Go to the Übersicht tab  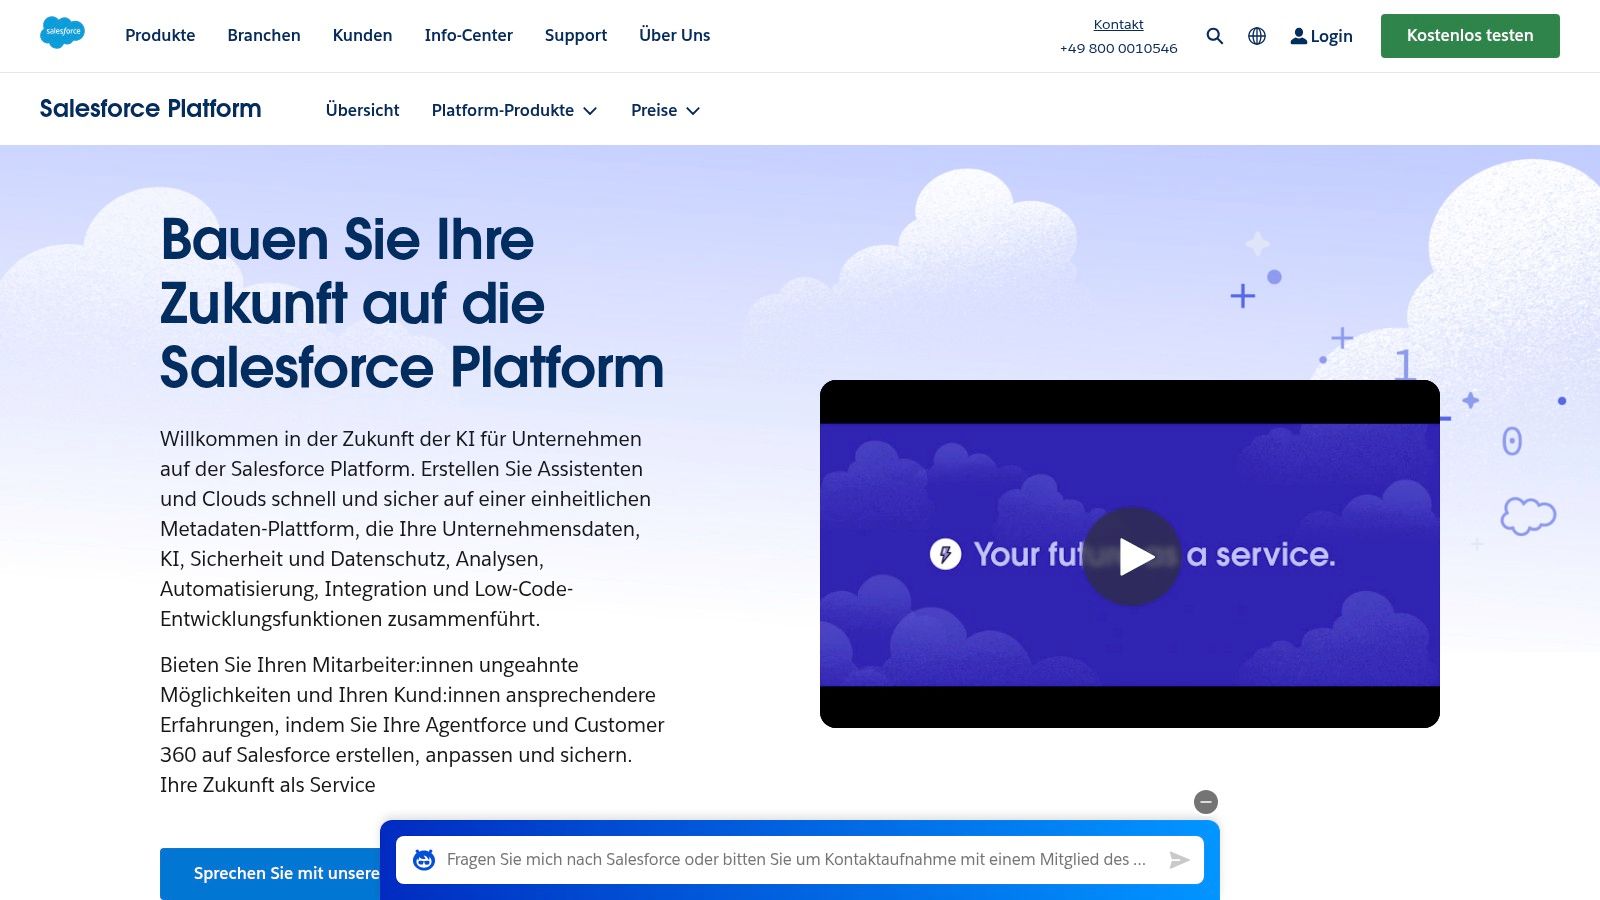click(x=362, y=110)
